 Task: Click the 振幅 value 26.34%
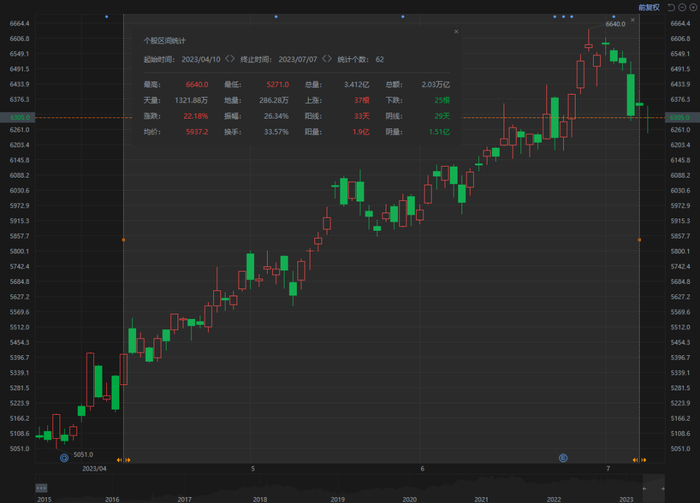(276, 116)
